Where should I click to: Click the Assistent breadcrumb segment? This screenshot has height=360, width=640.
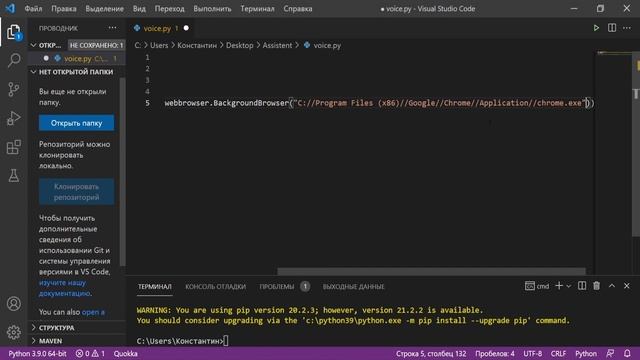[x=277, y=45]
